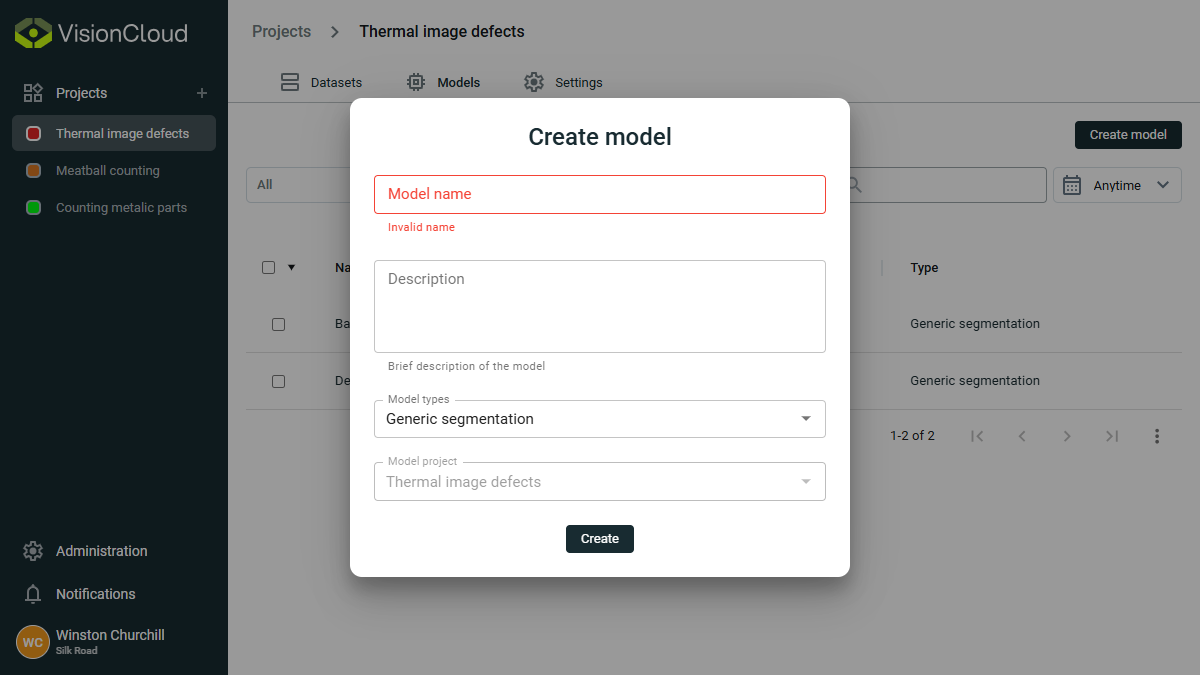Open the Projects panel grid icon
This screenshot has width=1200, height=675.
click(x=33, y=92)
